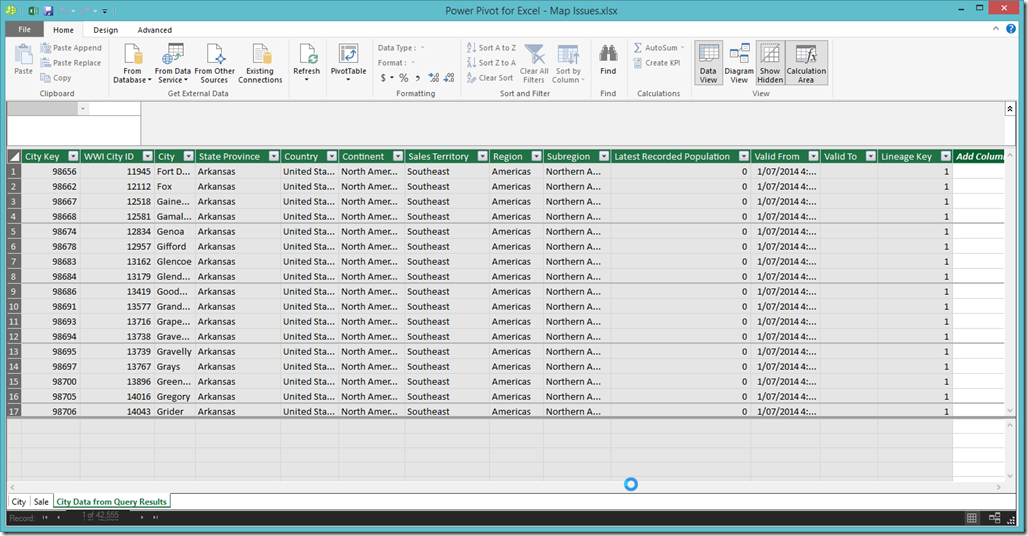The image size is (1028, 536).
Task: Increase decimal places
Action: pos(434,78)
